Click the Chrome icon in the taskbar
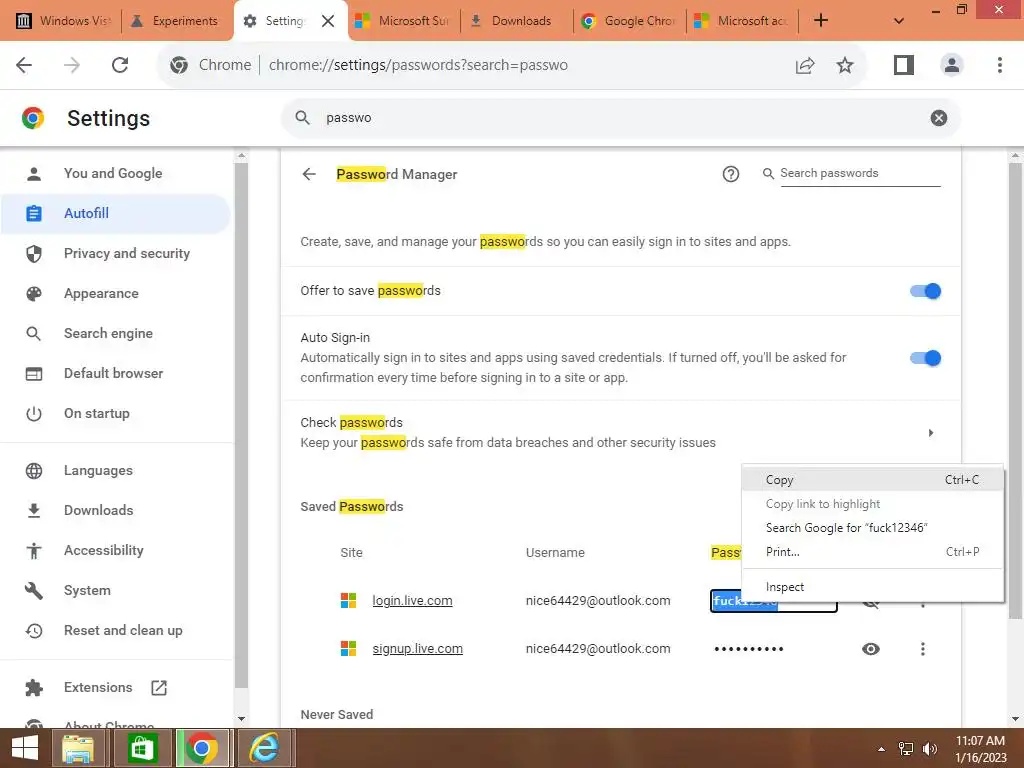The image size is (1024, 768). pyautogui.click(x=202, y=748)
